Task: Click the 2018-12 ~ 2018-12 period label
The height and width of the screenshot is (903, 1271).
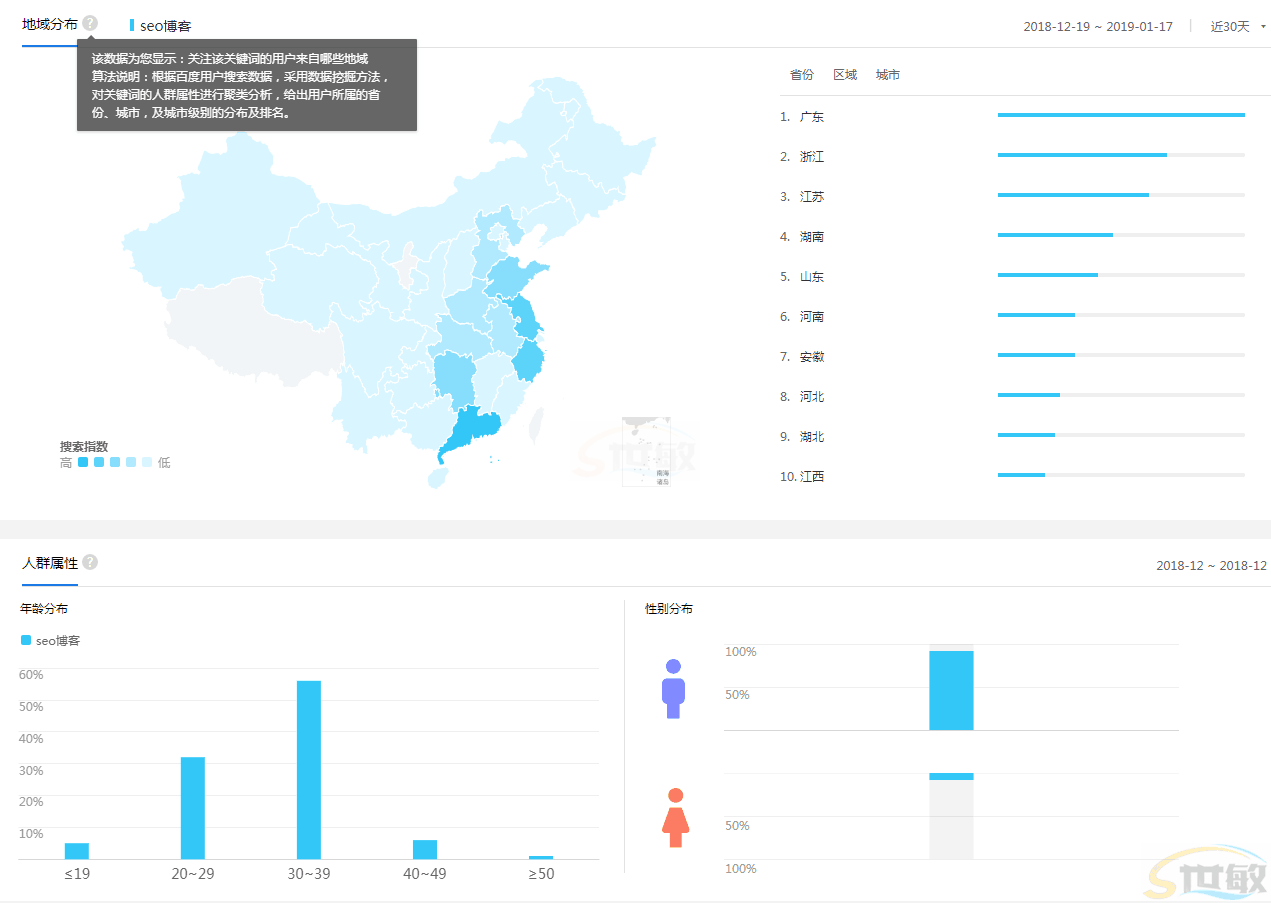Action: [x=1211, y=565]
